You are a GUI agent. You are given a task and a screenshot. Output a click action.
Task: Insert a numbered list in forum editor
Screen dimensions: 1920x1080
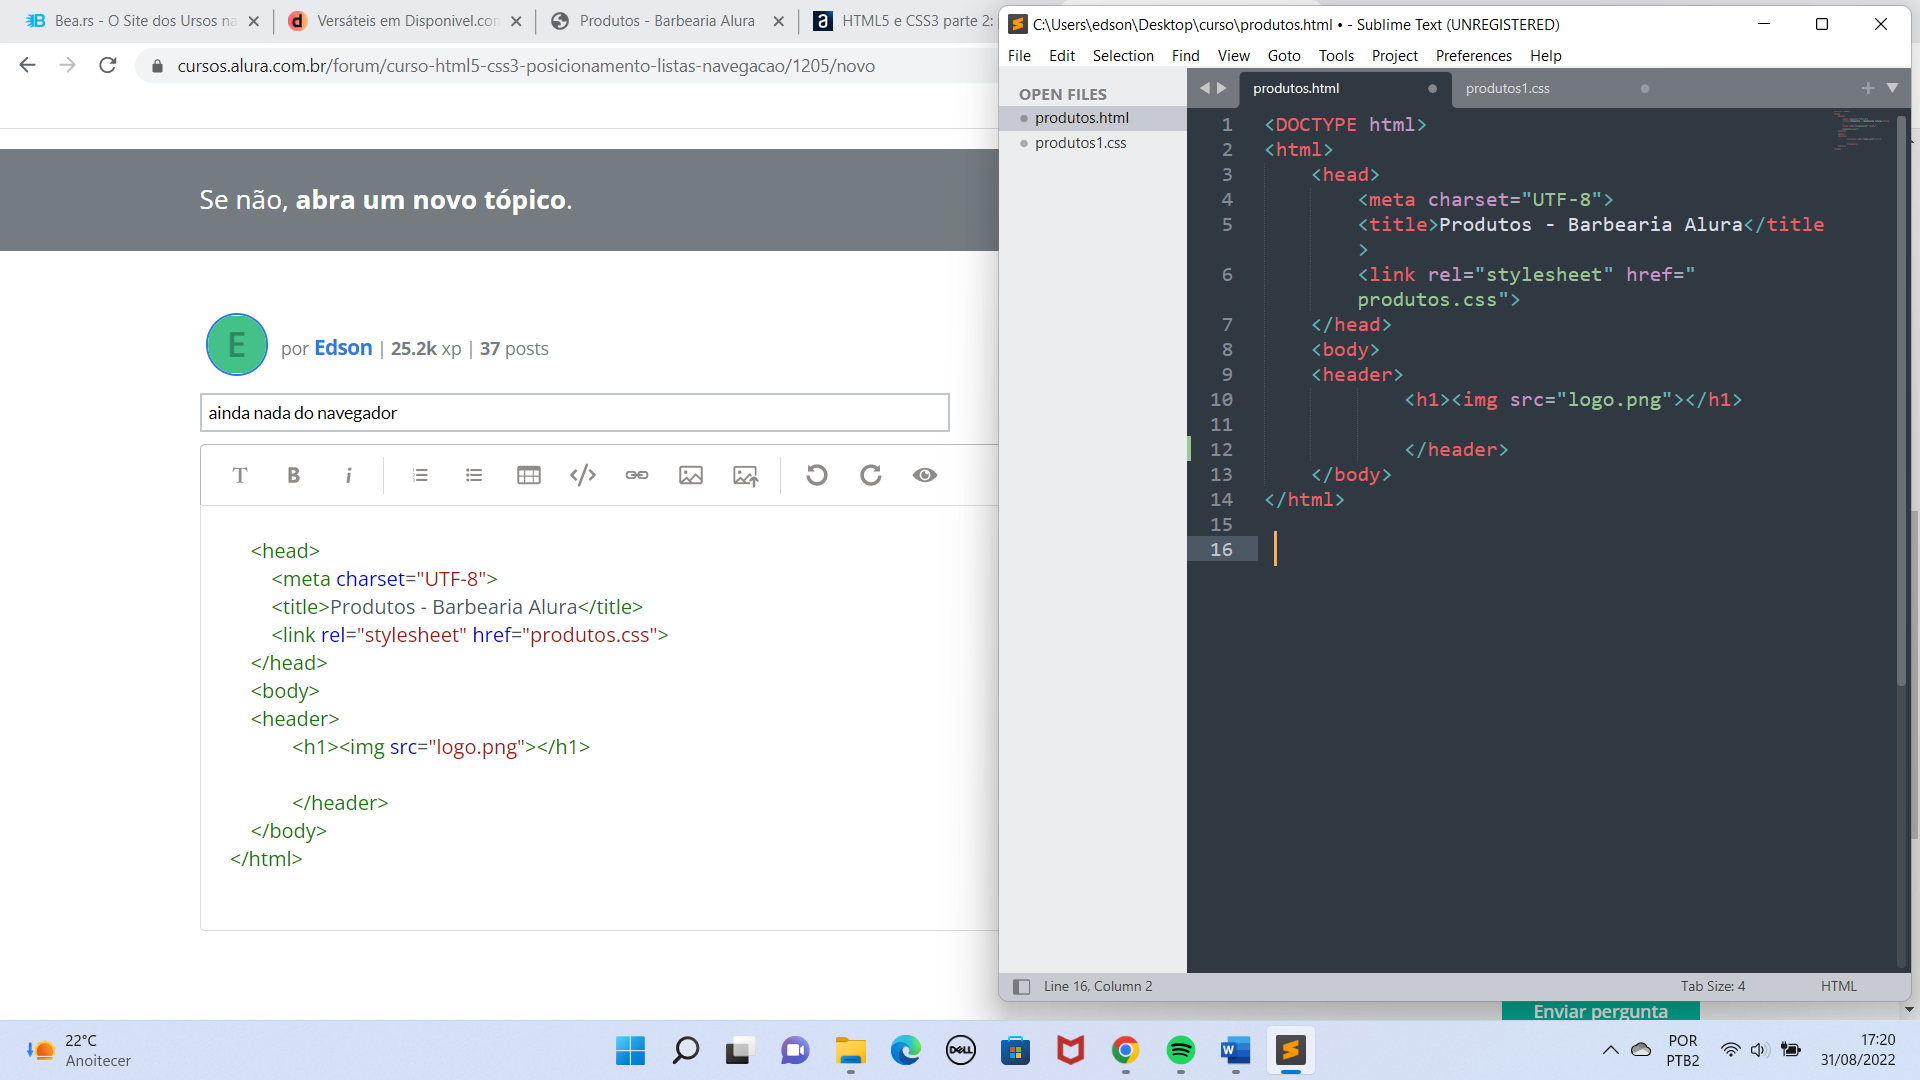point(420,475)
